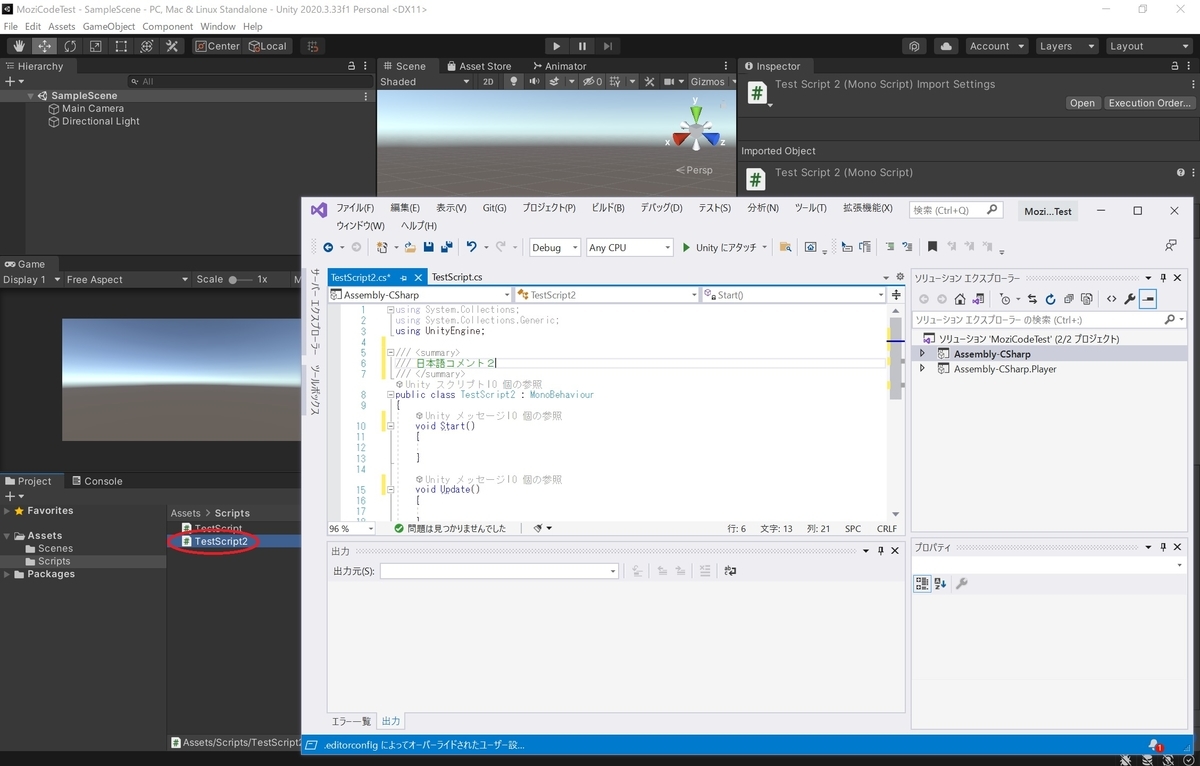The height and width of the screenshot is (766, 1200).
Task: Click navigate backward arrow in Visual Studio
Action: (x=328, y=247)
